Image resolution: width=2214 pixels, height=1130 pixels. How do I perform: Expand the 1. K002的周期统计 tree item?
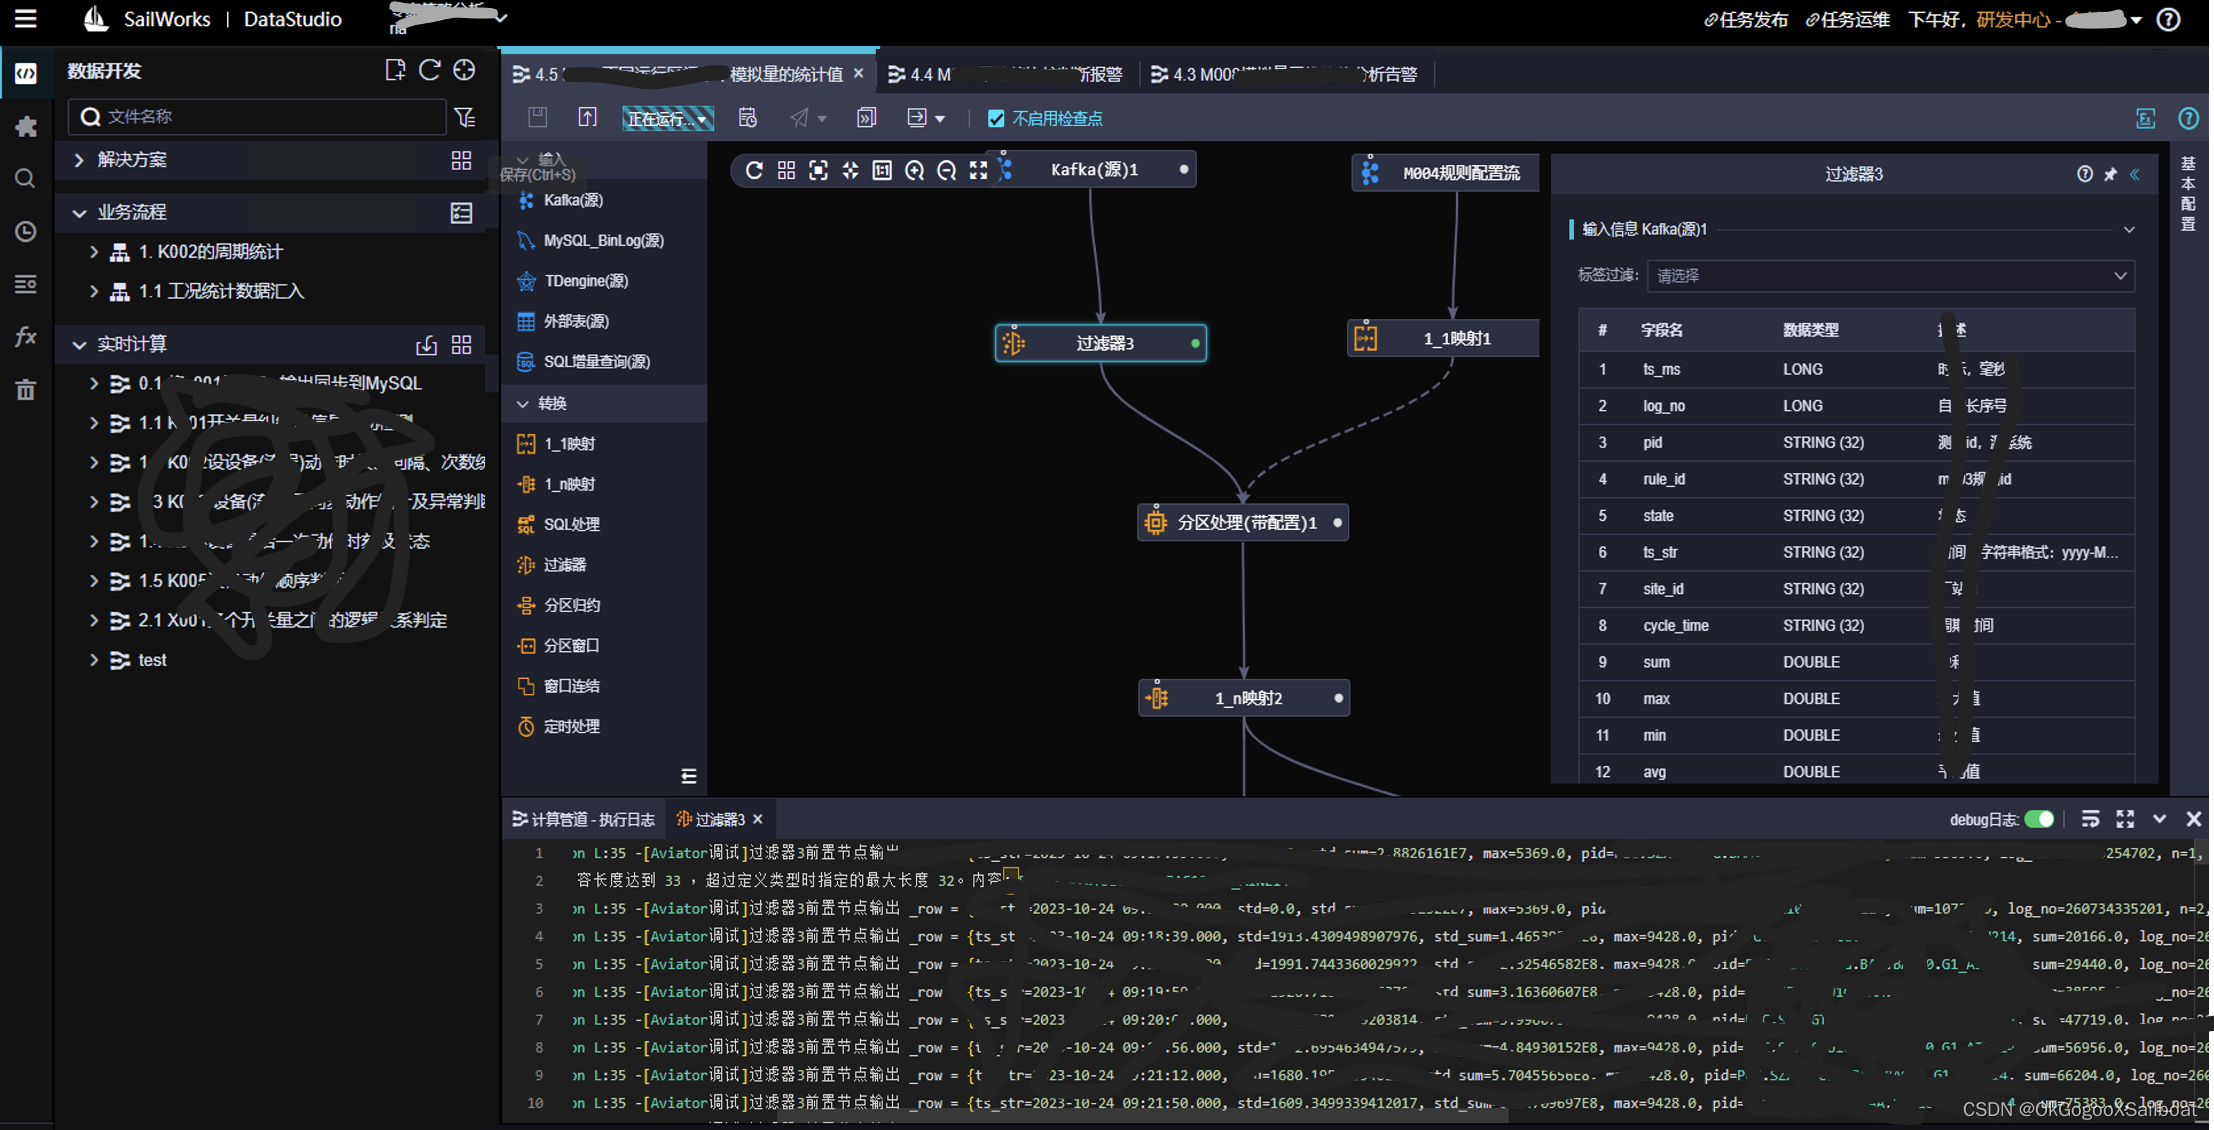click(94, 252)
